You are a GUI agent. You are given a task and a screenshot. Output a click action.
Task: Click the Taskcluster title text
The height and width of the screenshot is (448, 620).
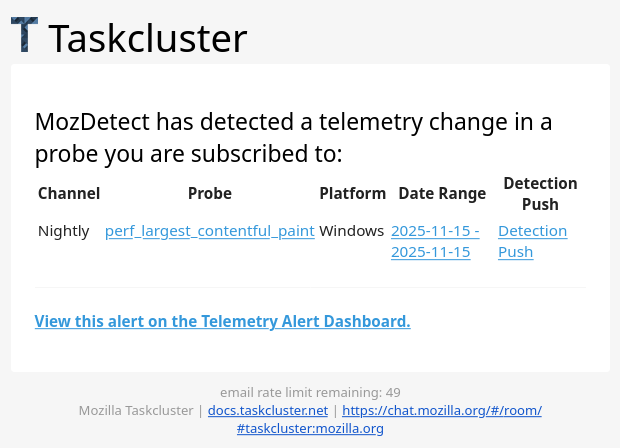[x=147, y=38]
